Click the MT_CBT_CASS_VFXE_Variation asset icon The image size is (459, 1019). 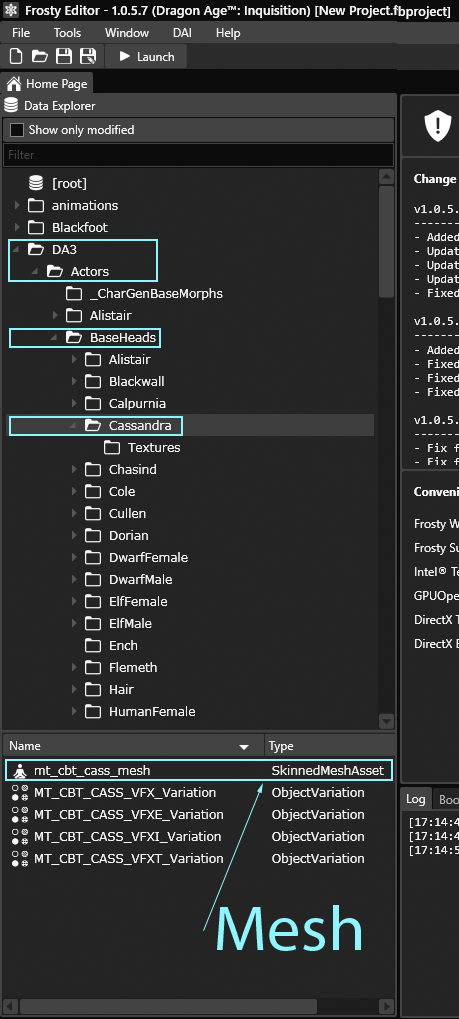(20, 814)
